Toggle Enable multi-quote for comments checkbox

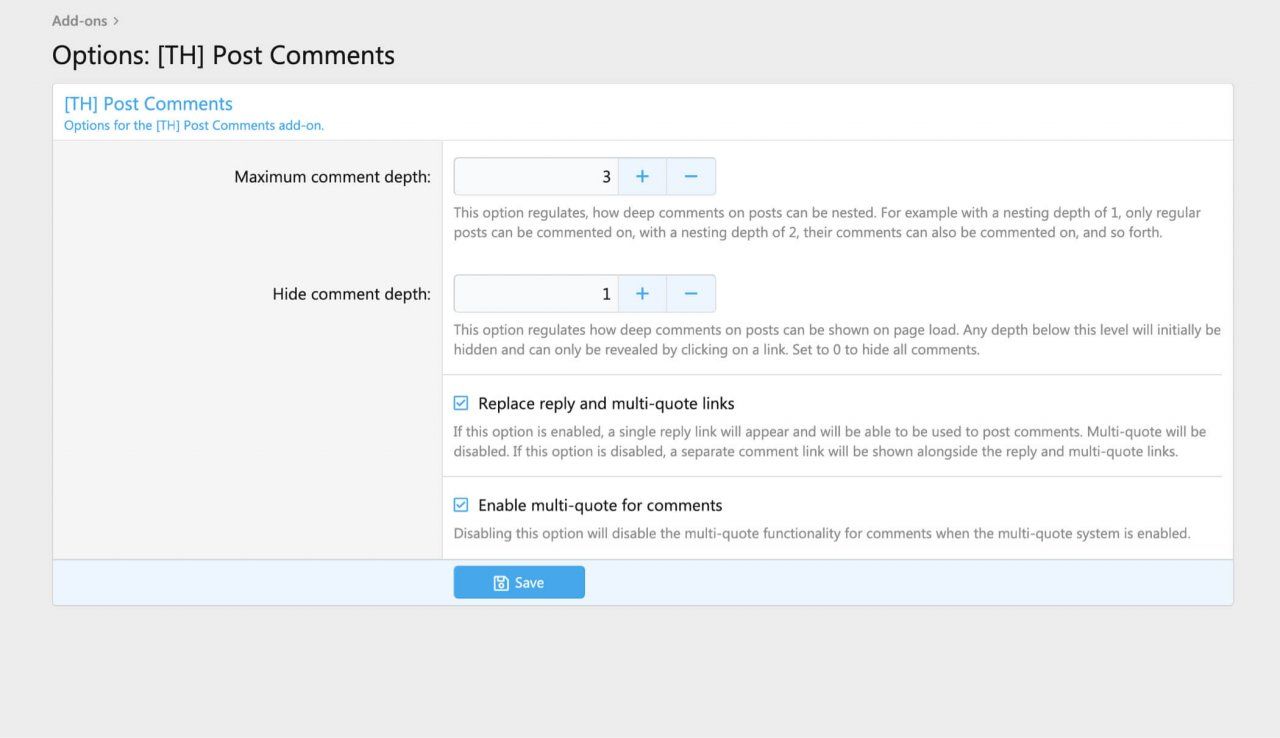point(461,505)
